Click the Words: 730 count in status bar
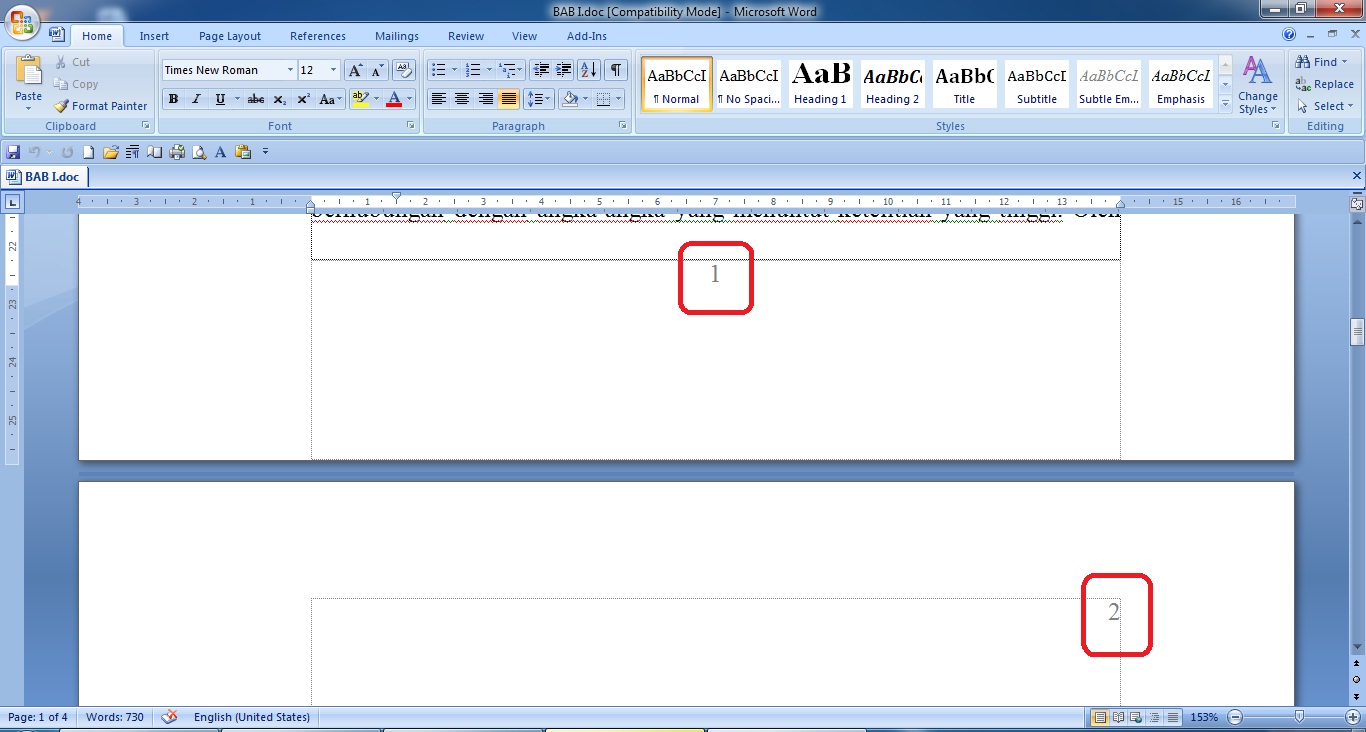Viewport: 1366px width, 732px height. click(x=115, y=717)
